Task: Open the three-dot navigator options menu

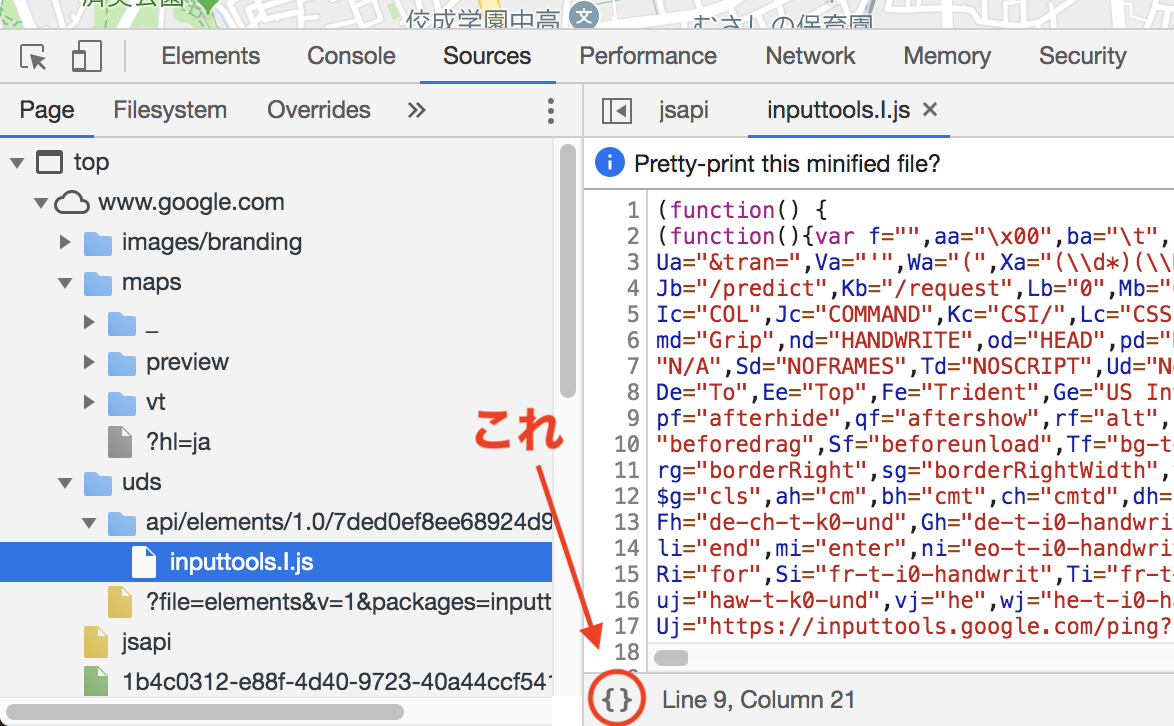Action: click(x=550, y=111)
